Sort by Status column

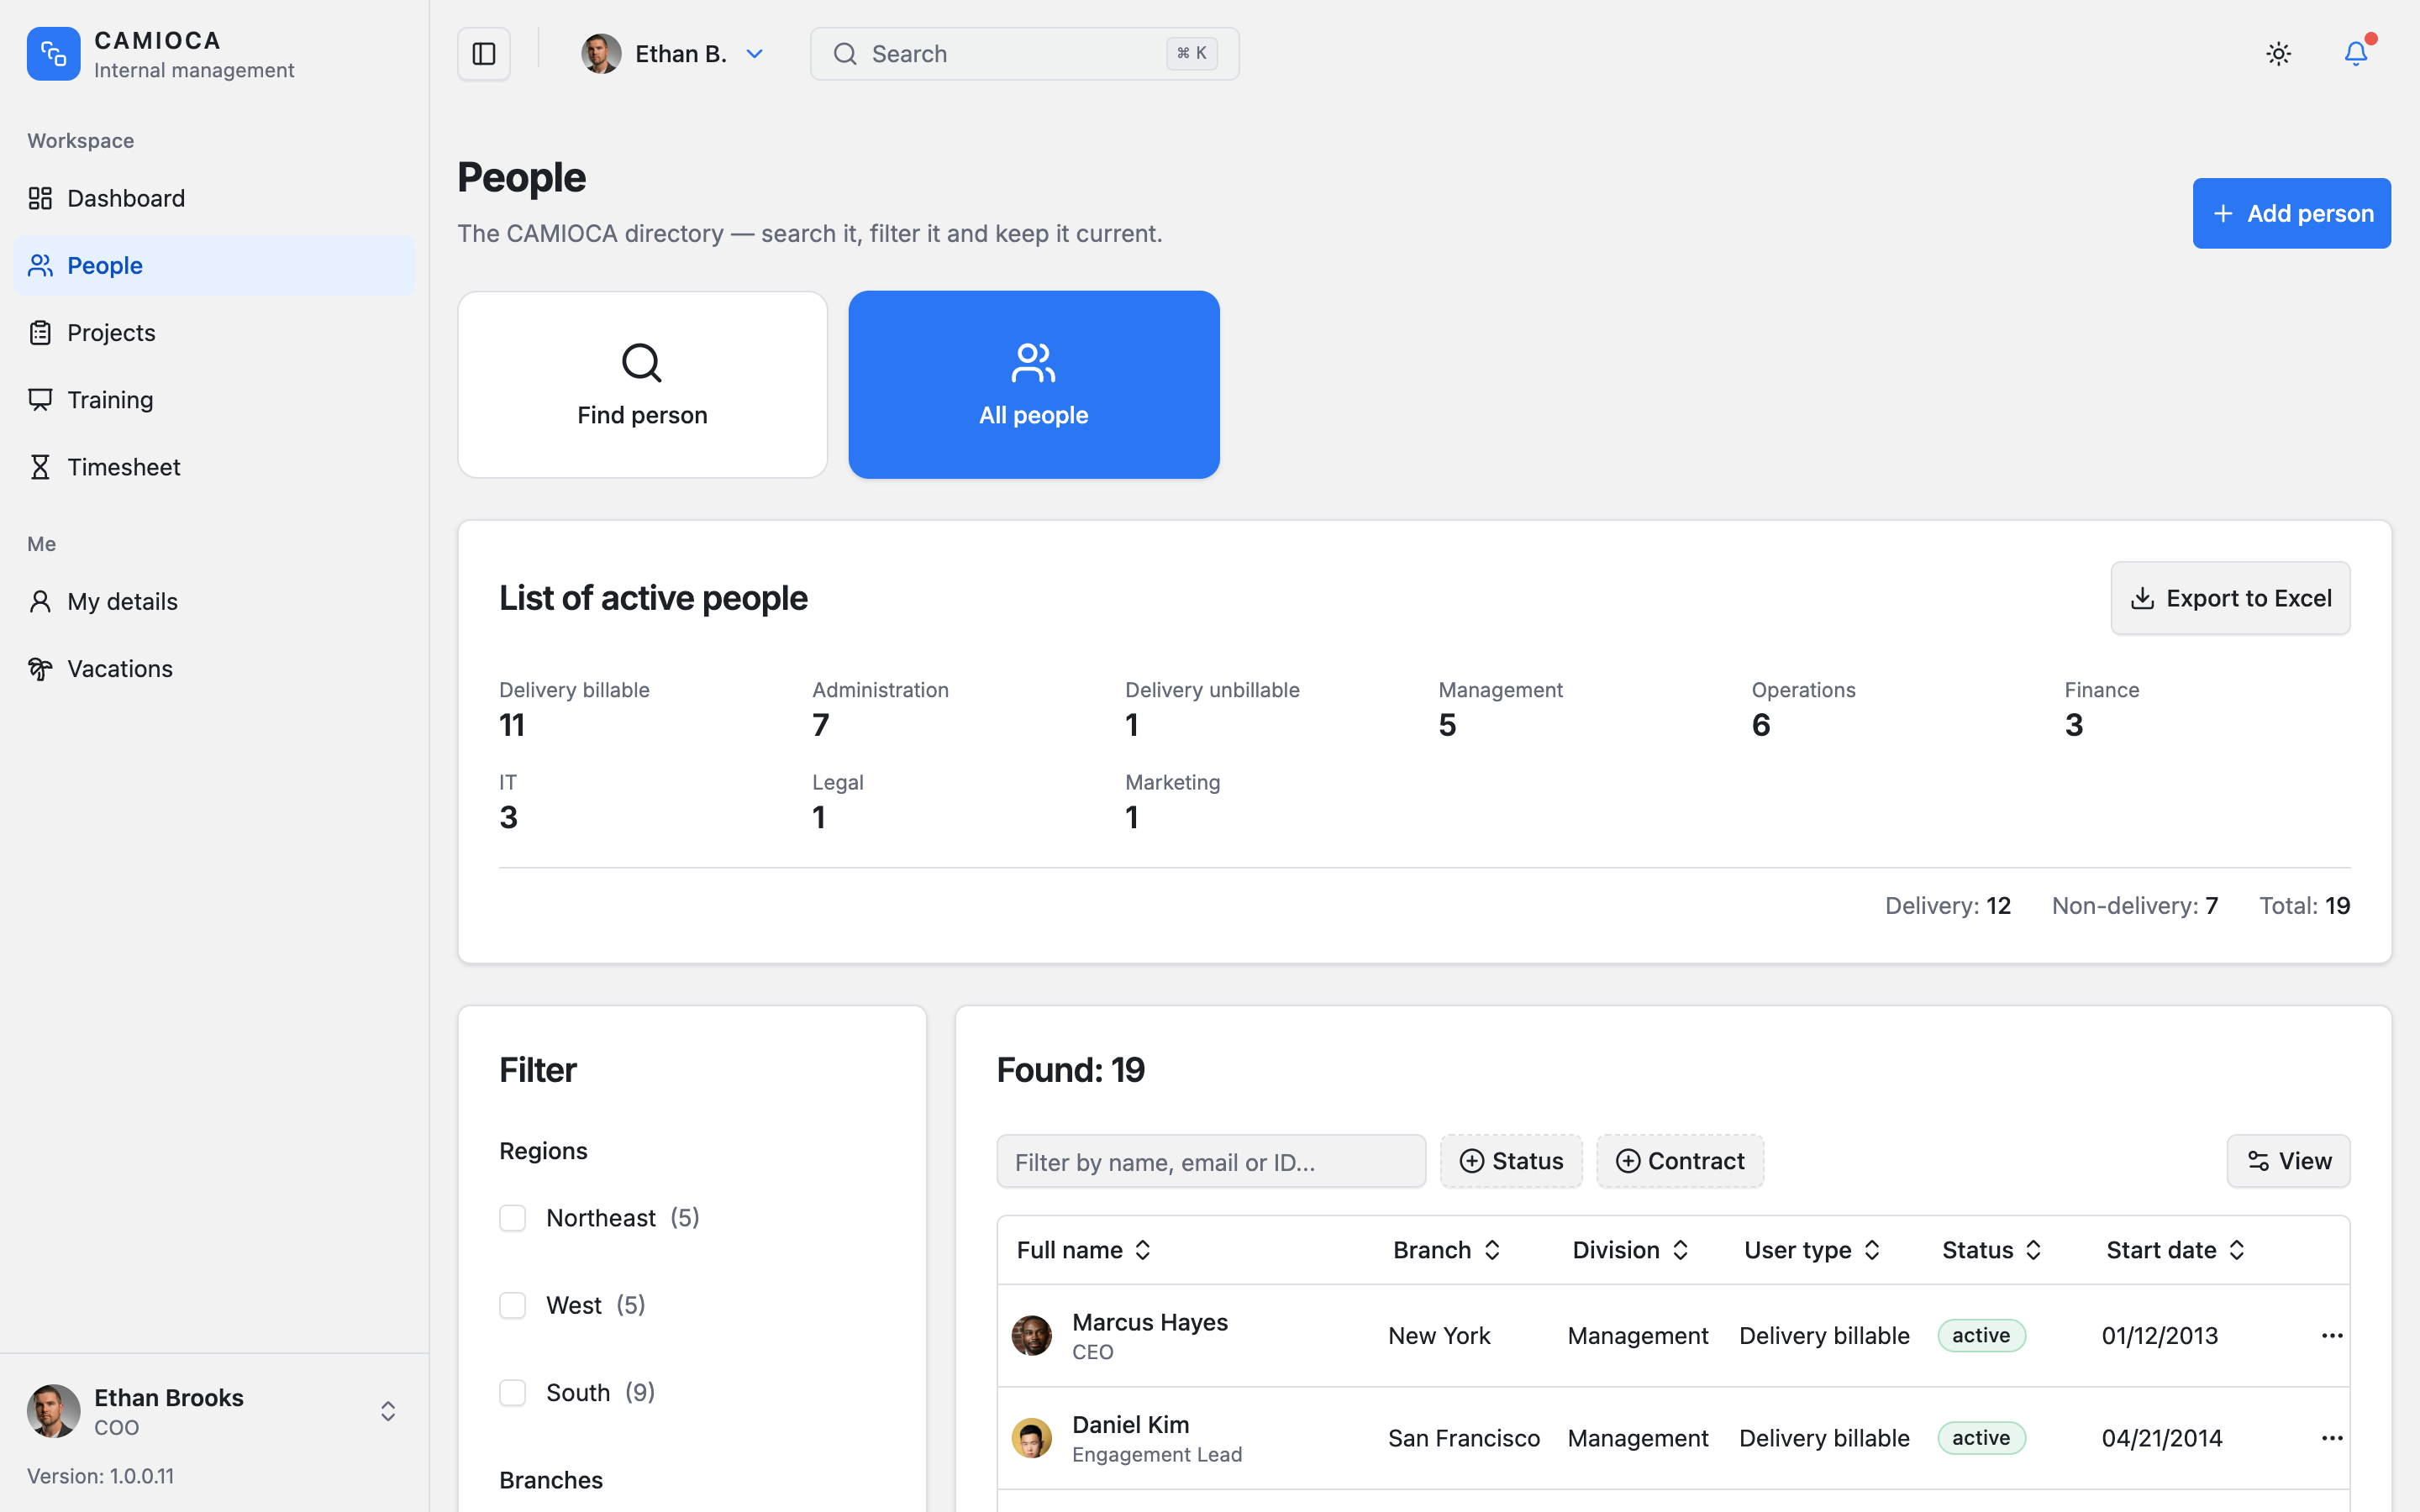[1991, 1250]
